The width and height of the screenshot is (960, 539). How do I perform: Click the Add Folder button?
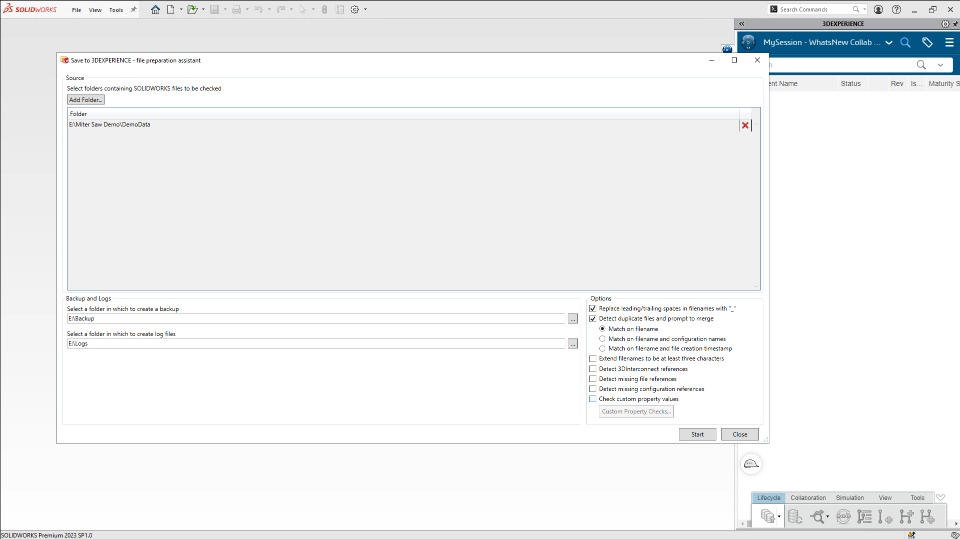click(86, 100)
